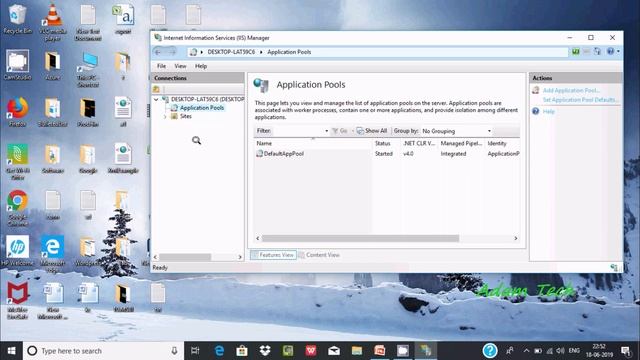Open the McAfee desktop shortcut
Image resolution: width=640 pixels, height=360 pixels.
pyautogui.click(x=17, y=300)
